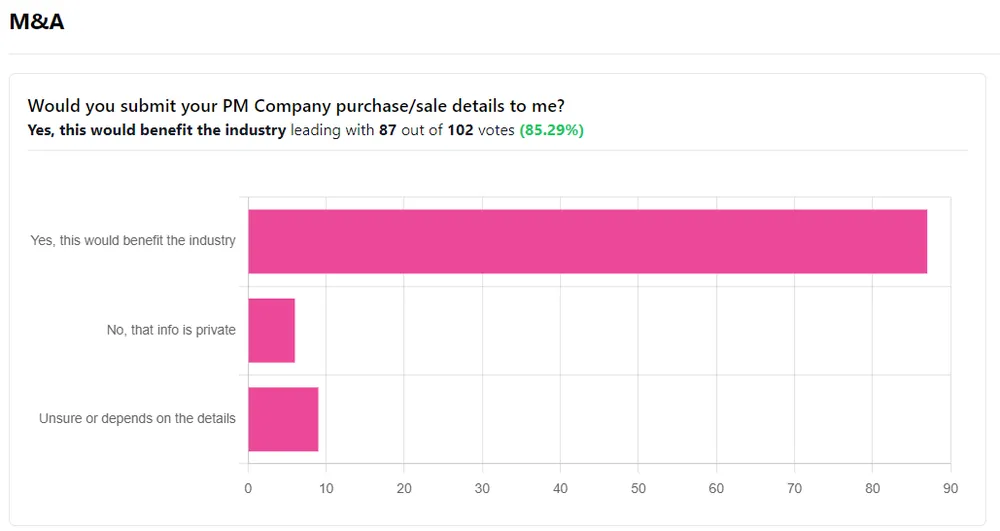Screen dimensions: 1000x531
Task: Click the M&A section heading
Action: (x=36, y=22)
